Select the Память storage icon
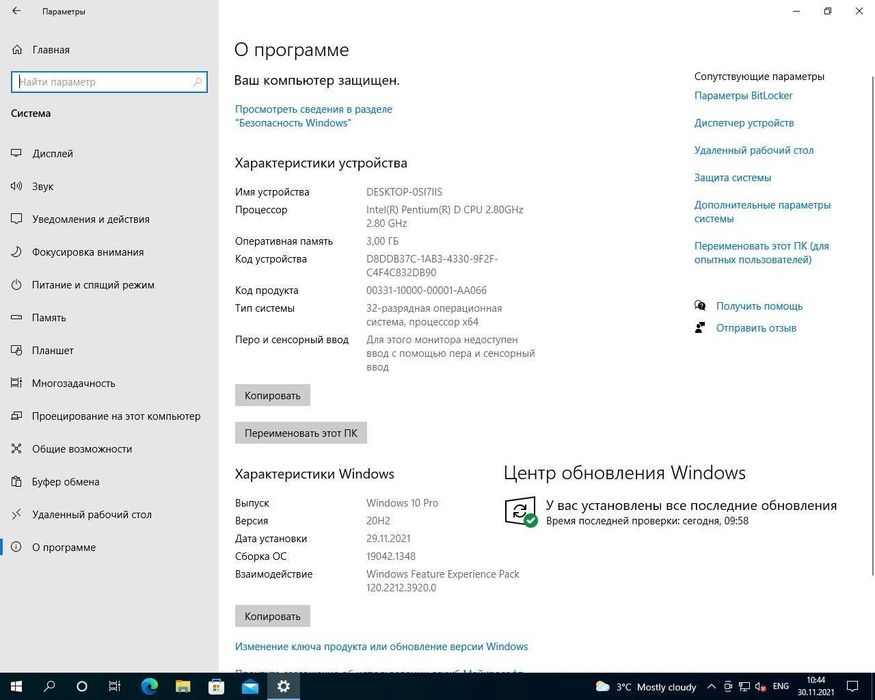The image size is (875, 700). click(17, 317)
